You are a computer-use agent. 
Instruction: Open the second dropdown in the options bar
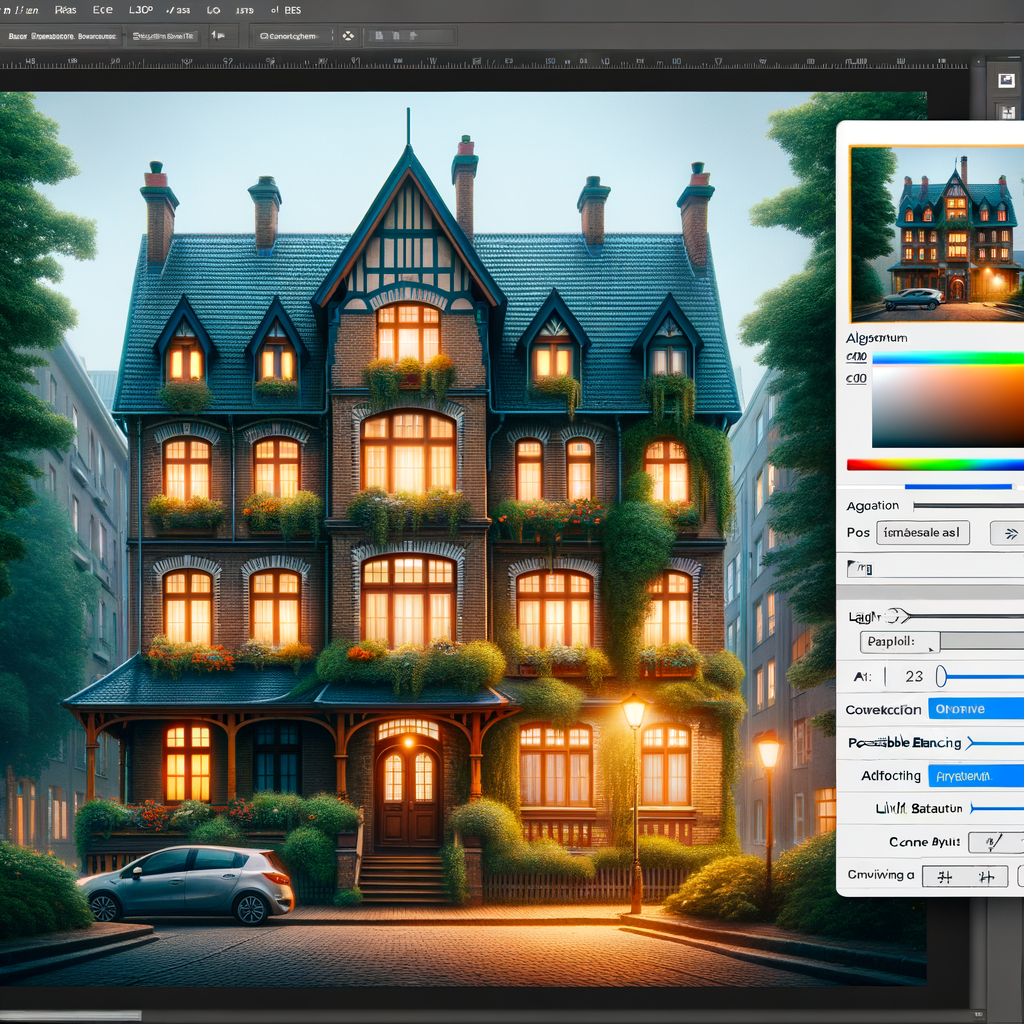[163, 36]
